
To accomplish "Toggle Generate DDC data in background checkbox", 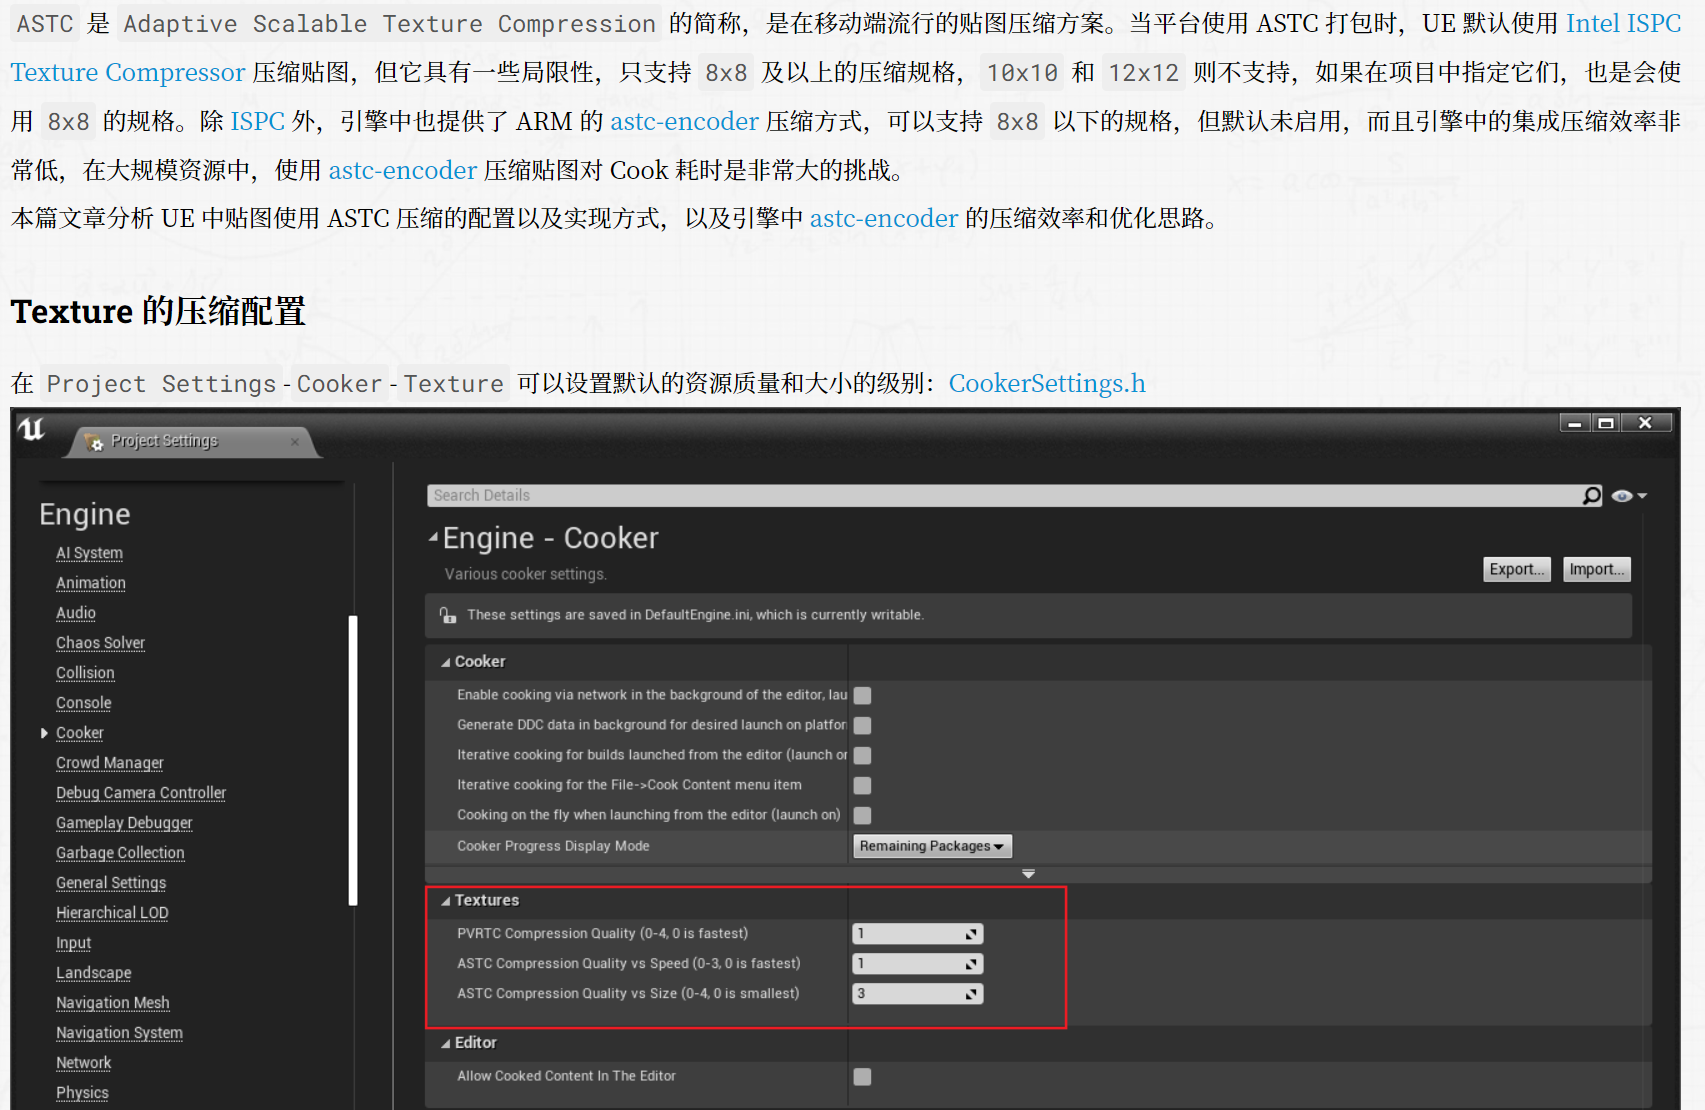I will click(863, 725).
